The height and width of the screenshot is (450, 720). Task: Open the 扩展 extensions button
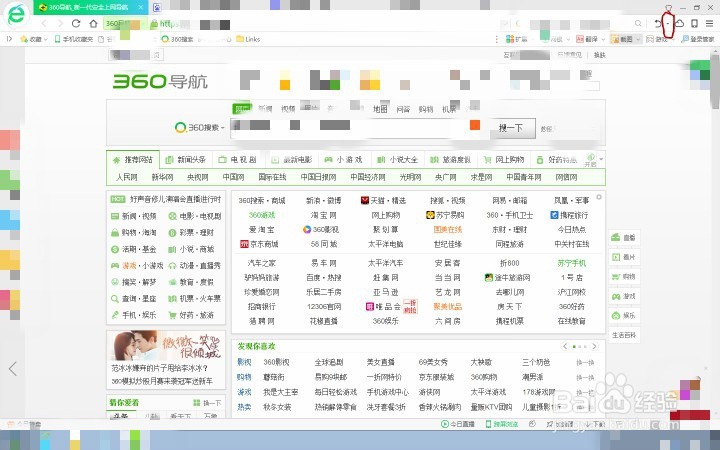coord(517,39)
